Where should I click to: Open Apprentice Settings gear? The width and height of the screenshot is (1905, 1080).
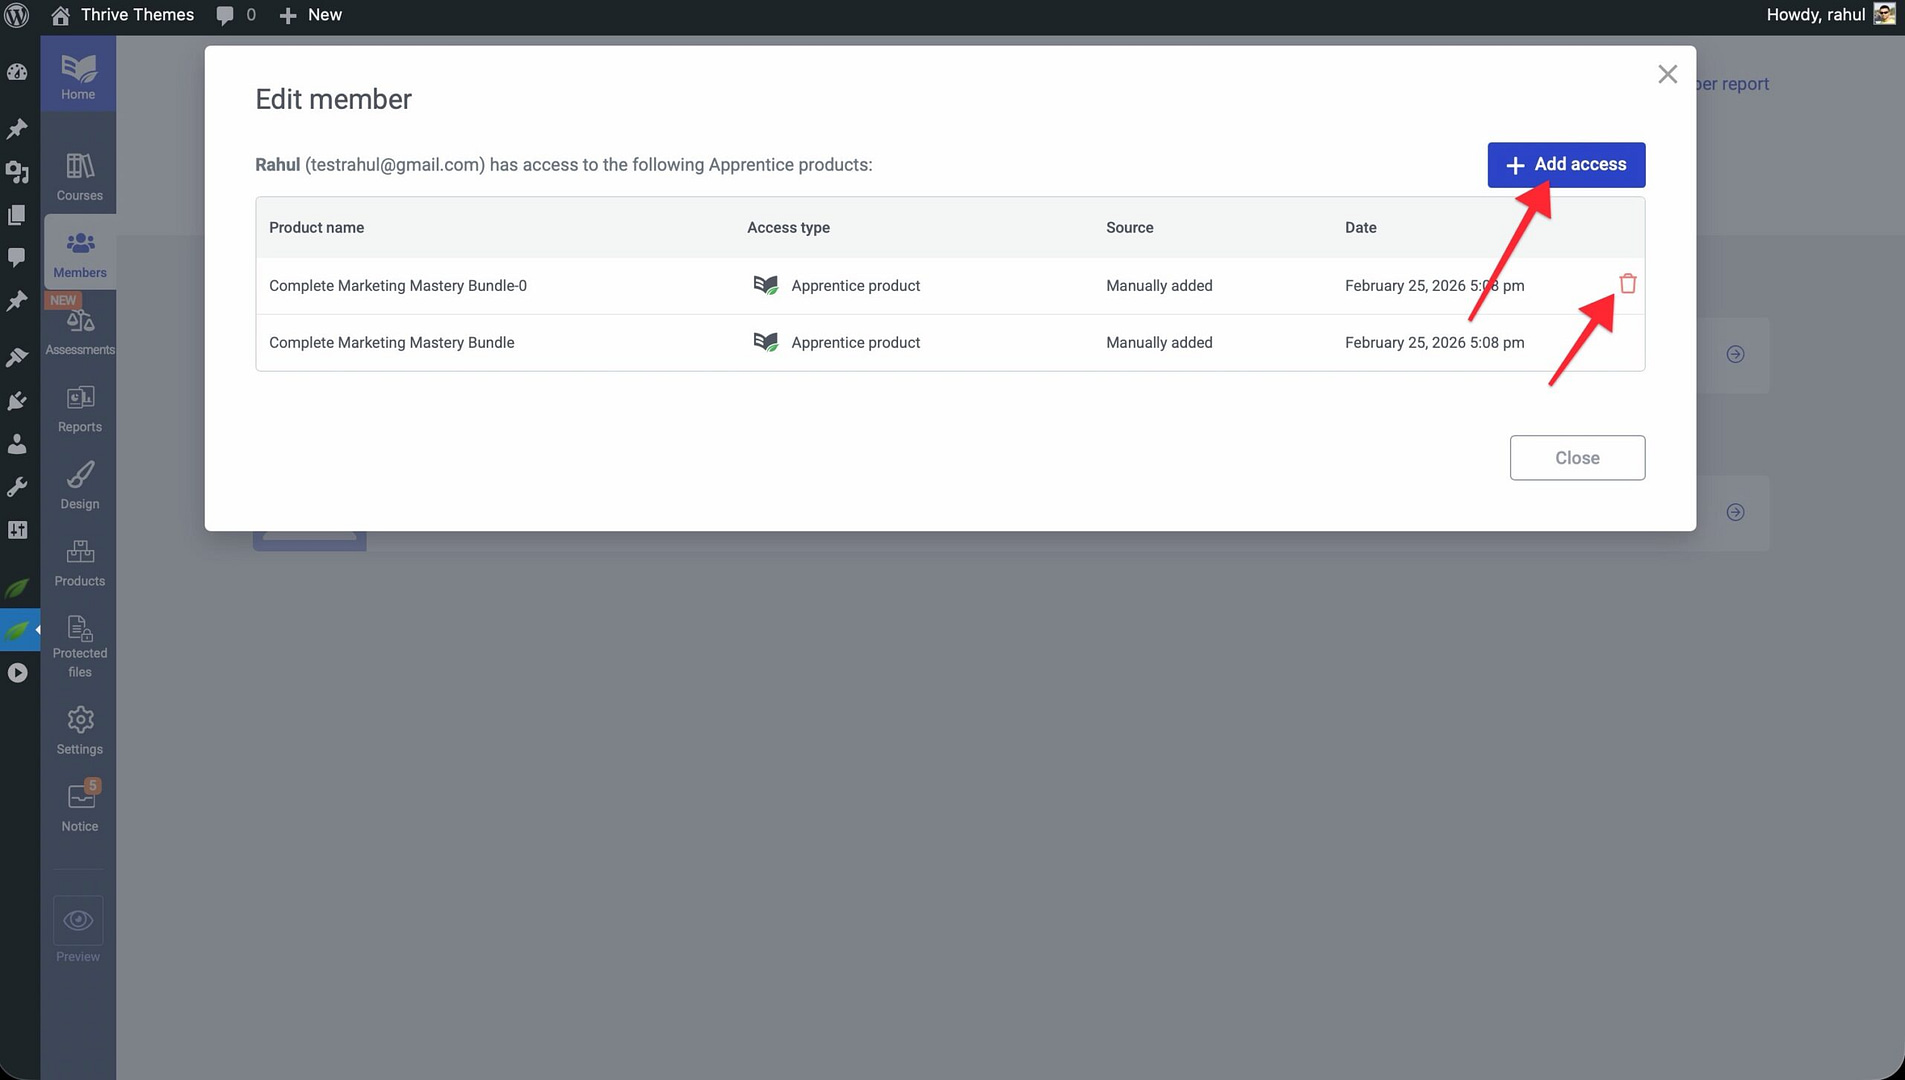click(x=79, y=731)
